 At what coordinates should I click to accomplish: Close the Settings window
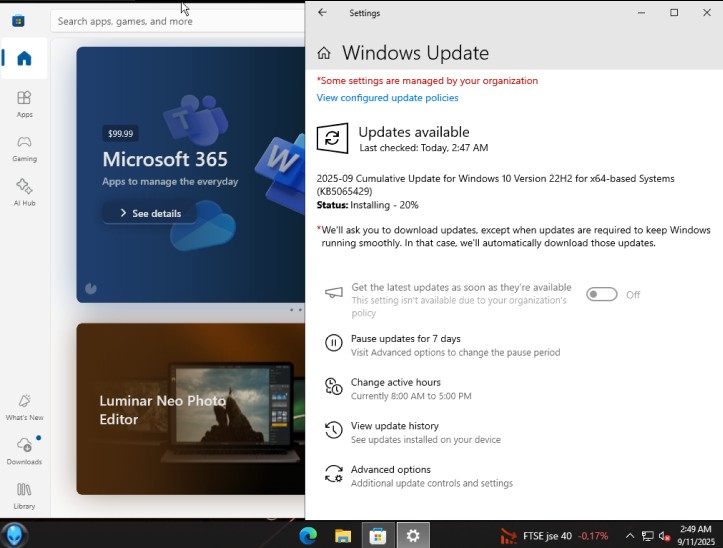[x=707, y=13]
